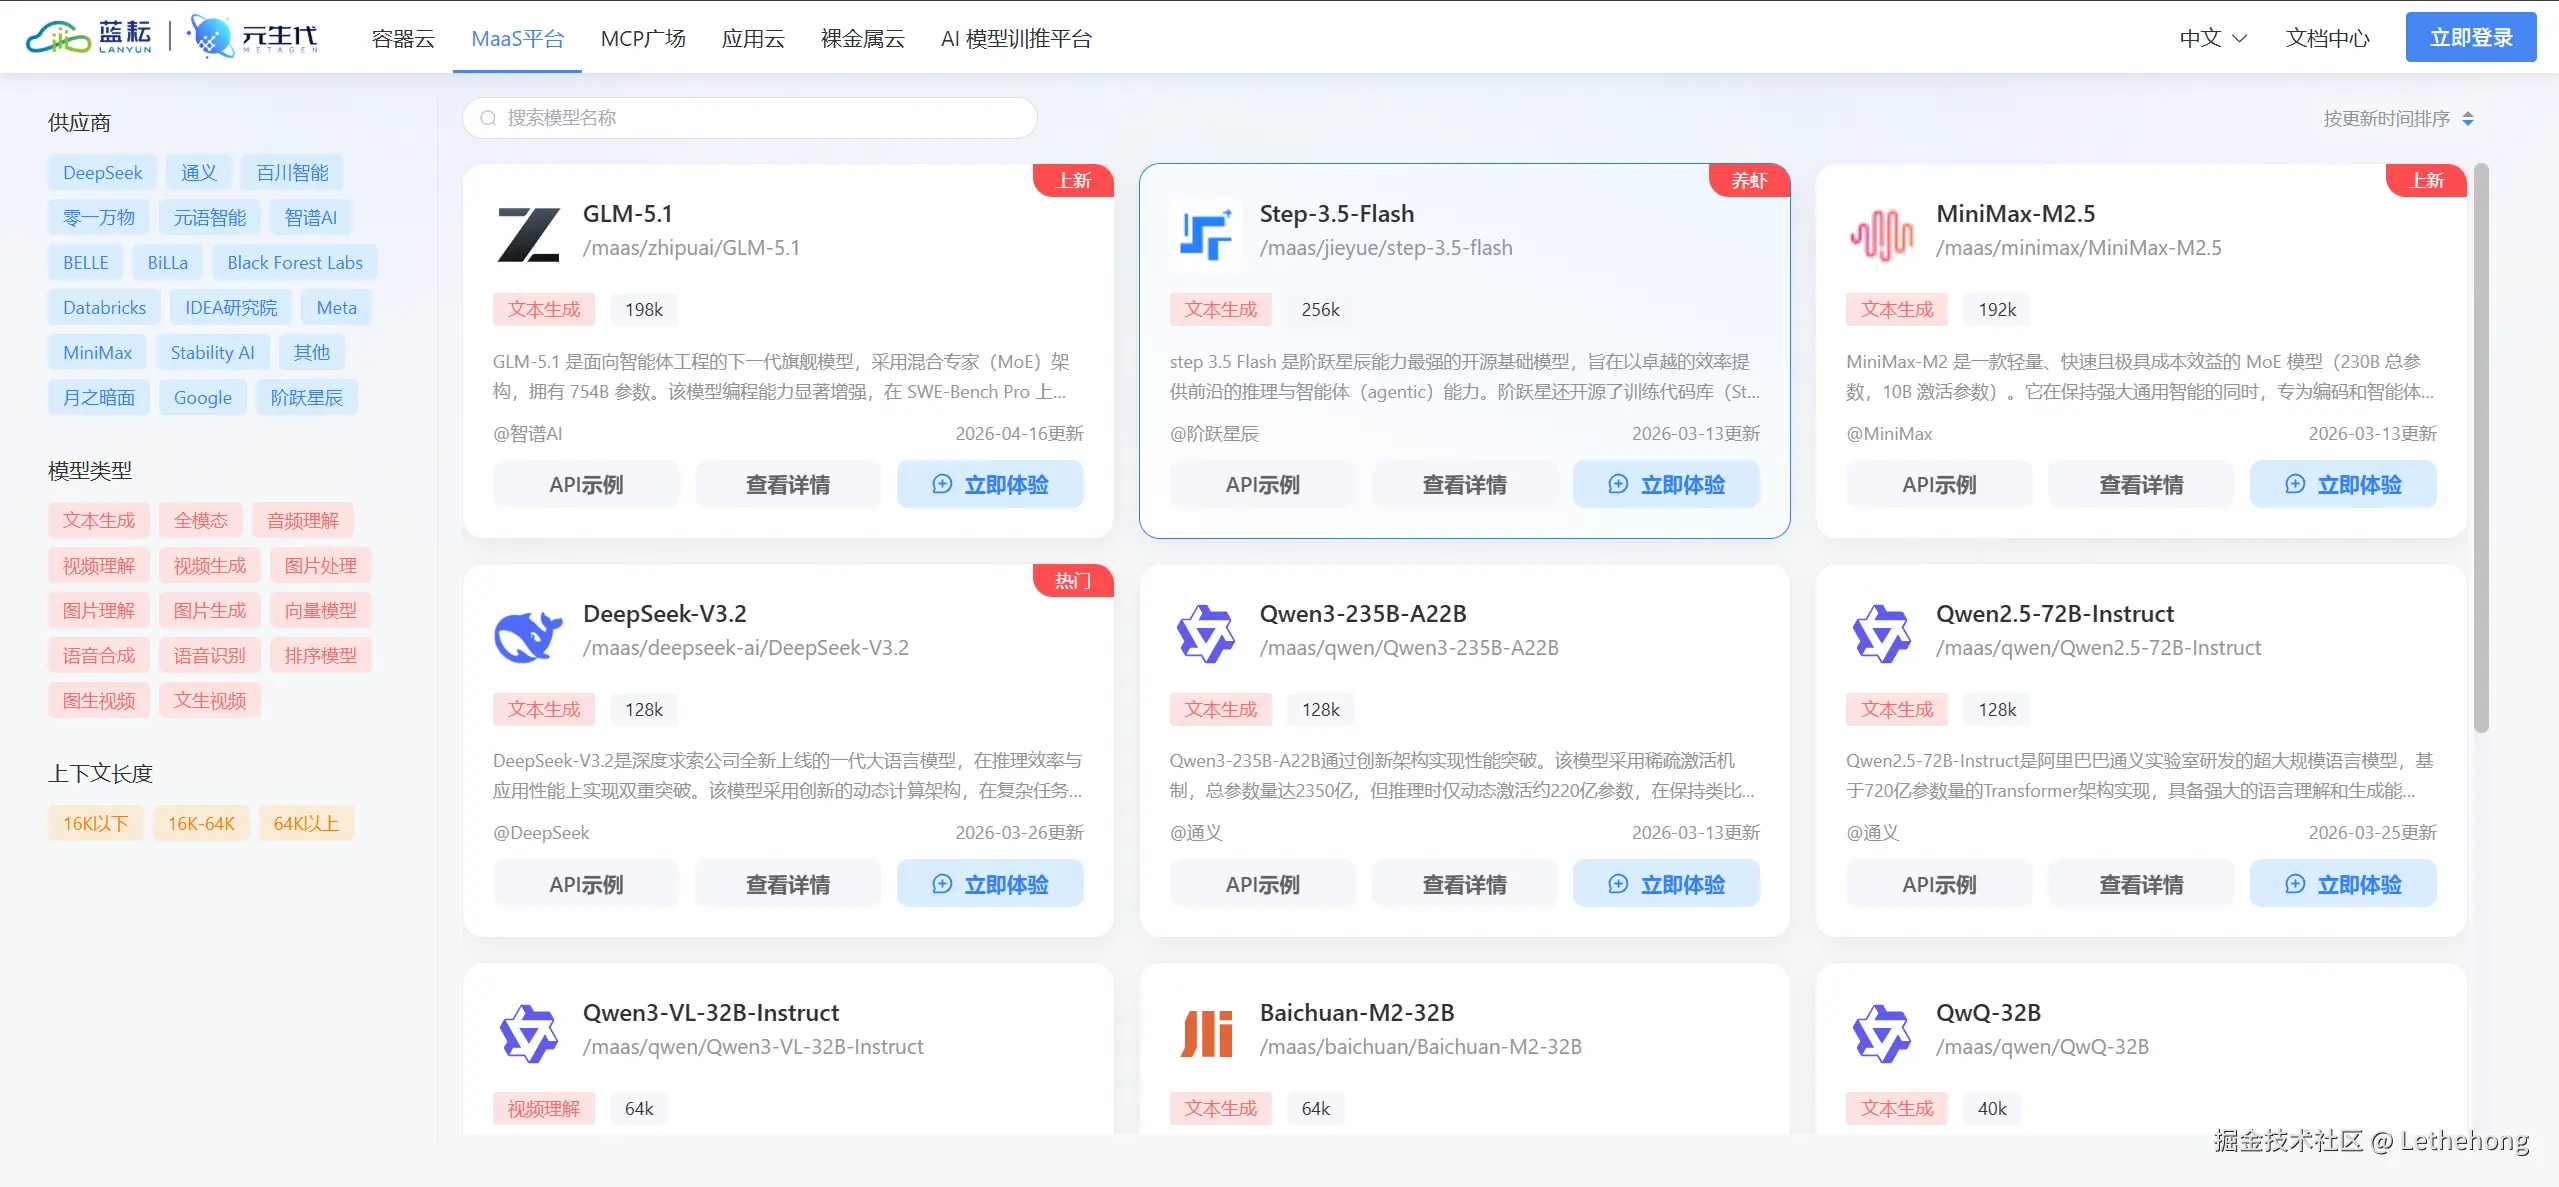Image resolution: width=2559 pixels, height=1187 pixels.
Task: Click the 立即登录 button
Action: [2469, 38]
